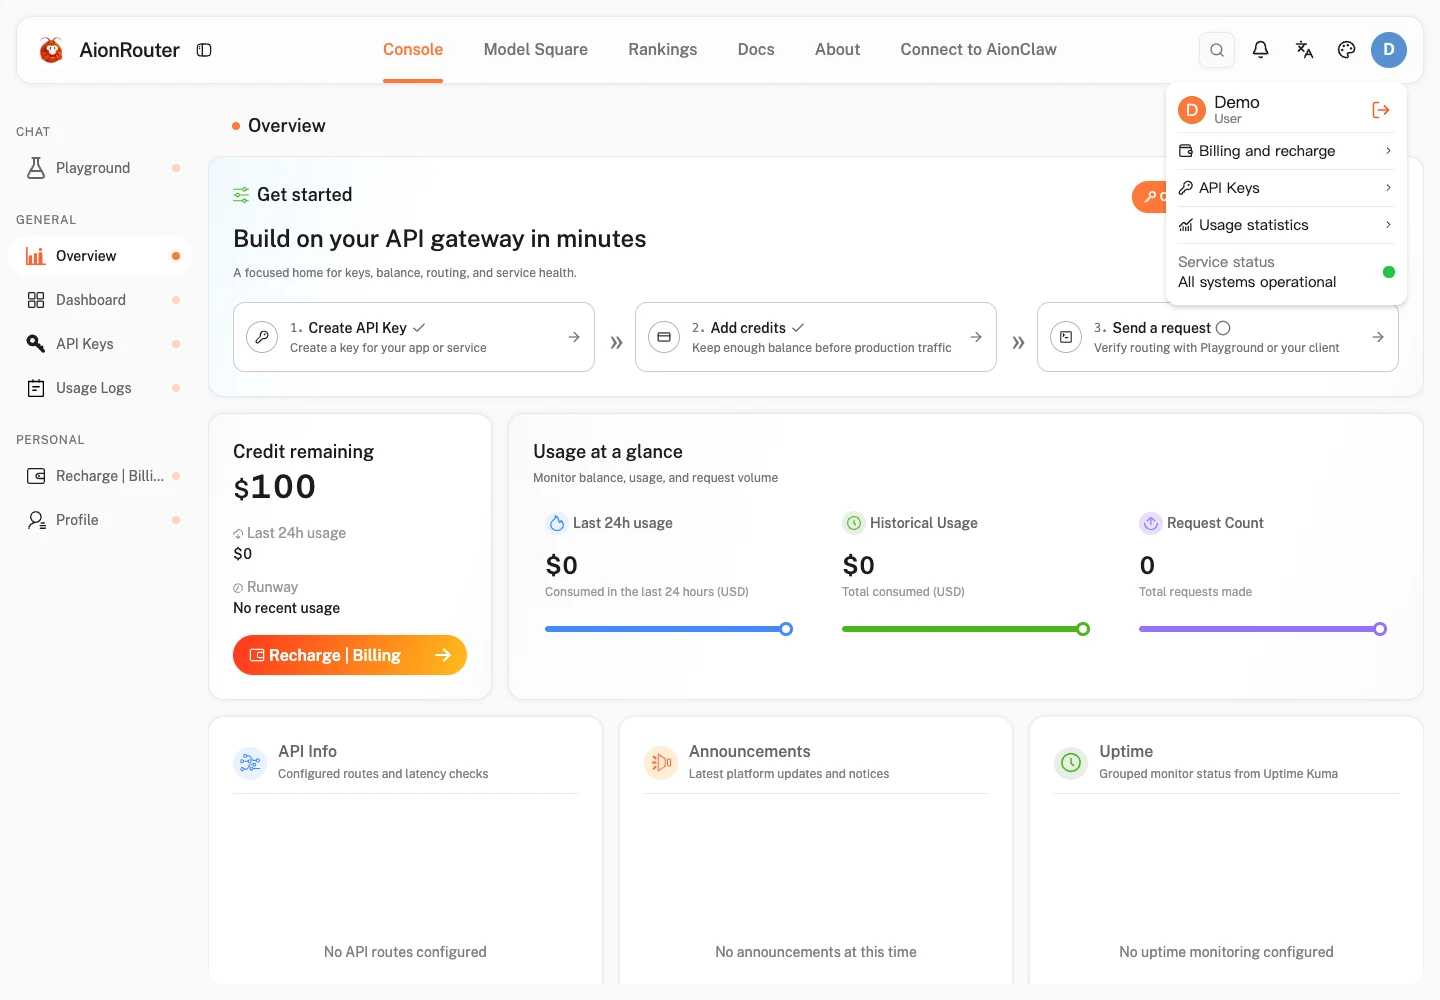Open search with the magnifier icon

[x=1217, y=50]
